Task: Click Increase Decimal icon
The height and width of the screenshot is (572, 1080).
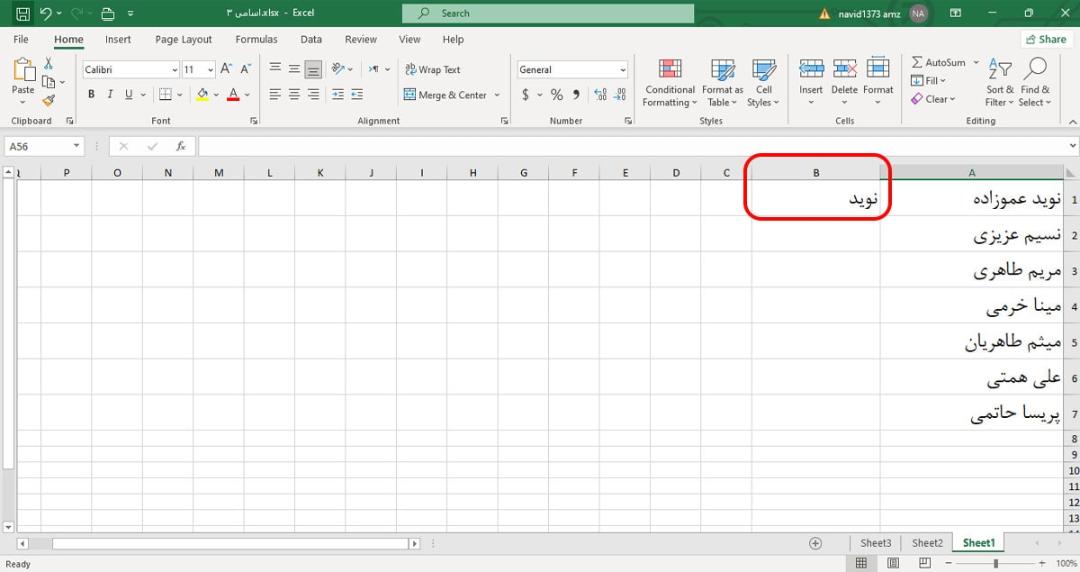Action: pyautogui.click(x=601, y=94)
